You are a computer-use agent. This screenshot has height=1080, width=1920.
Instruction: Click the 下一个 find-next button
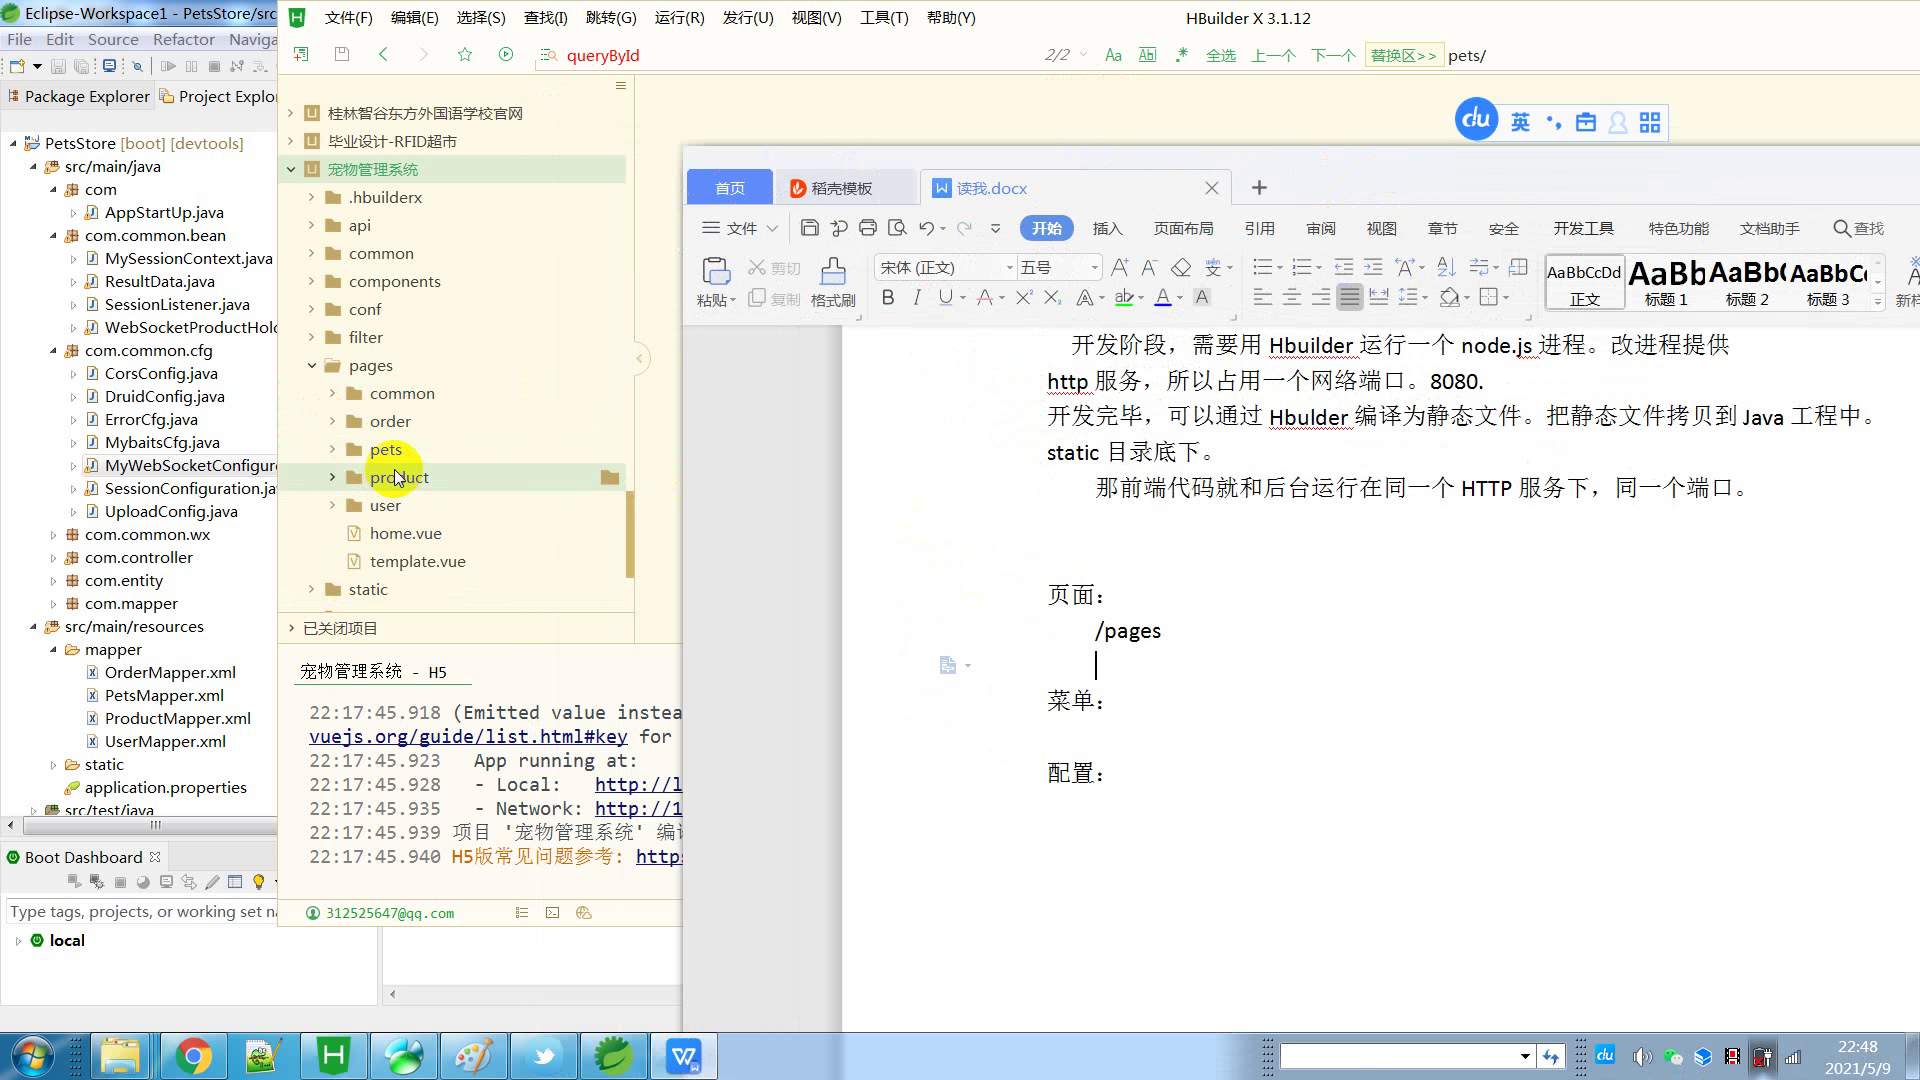coord(1333,55)
